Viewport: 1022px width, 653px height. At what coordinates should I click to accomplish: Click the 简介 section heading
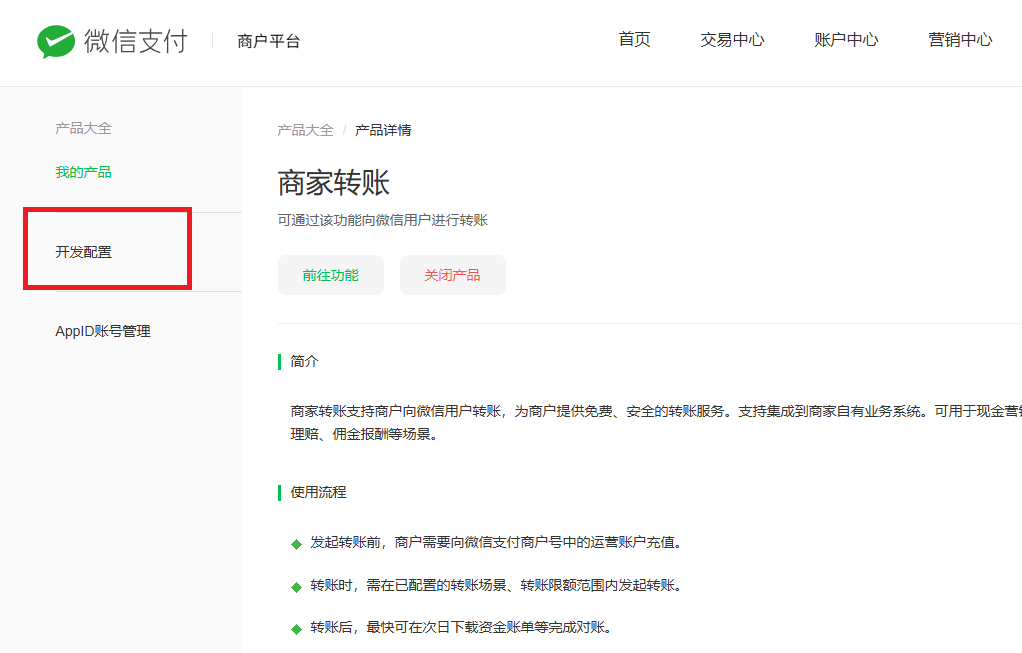pyautogui.click(x=304, y=361)
